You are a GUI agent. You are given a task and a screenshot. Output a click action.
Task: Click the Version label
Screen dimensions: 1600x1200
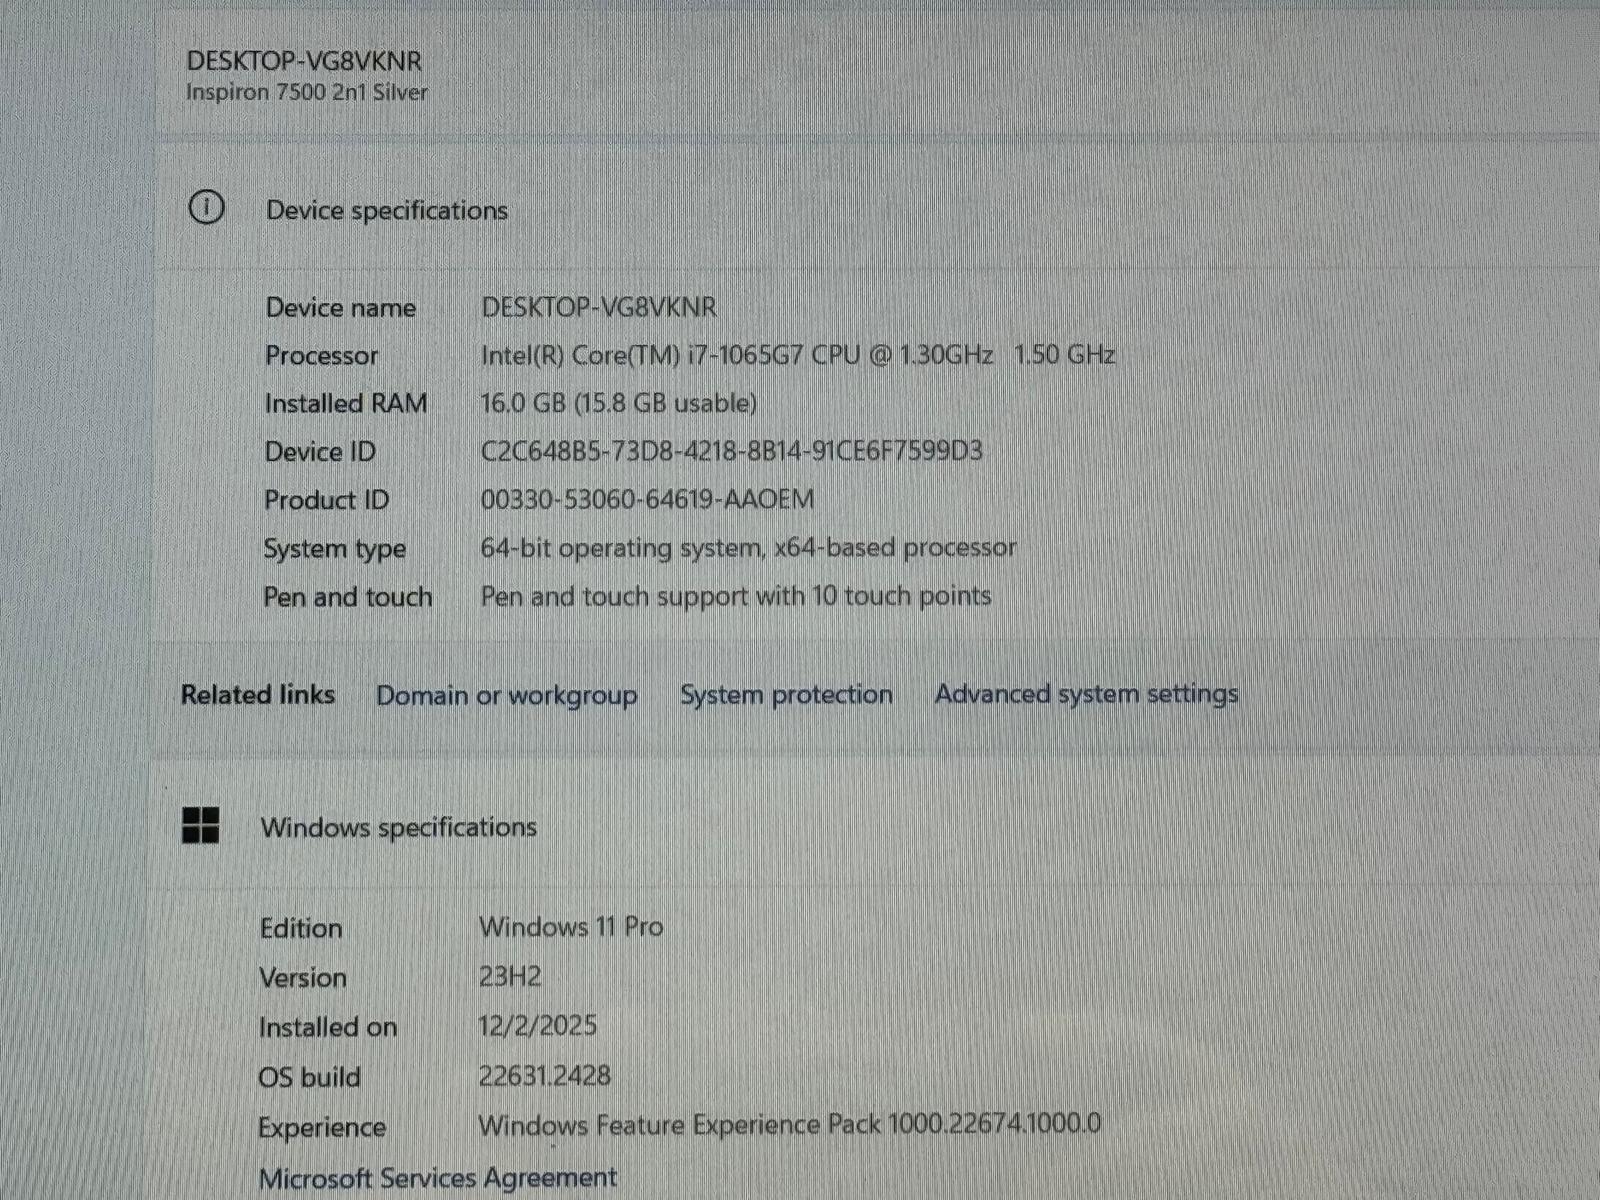pos(303,977)
